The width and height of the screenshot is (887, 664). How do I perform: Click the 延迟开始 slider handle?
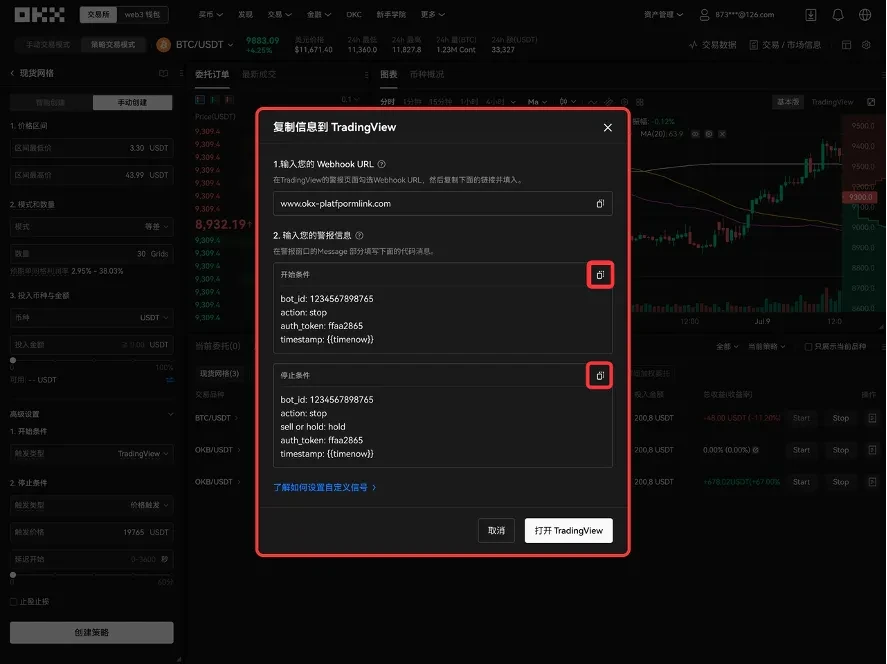[13, 575]
